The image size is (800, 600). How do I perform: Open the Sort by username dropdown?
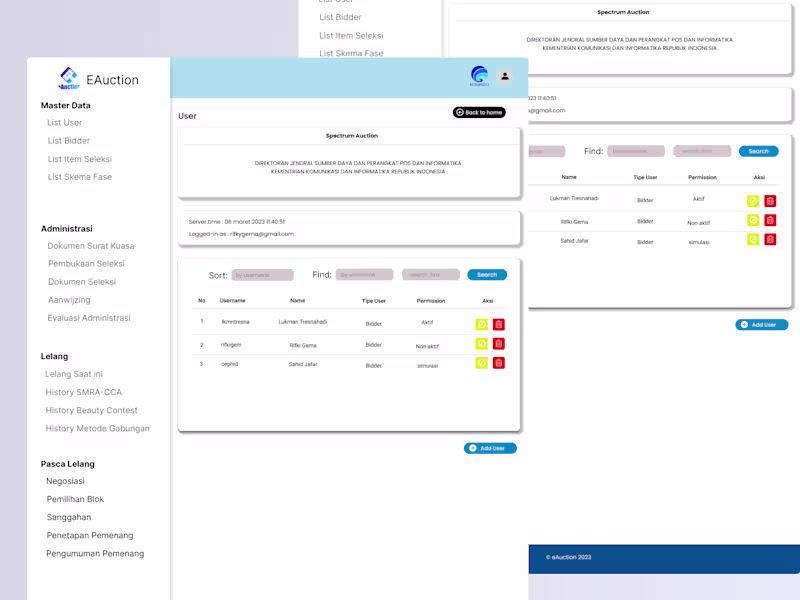262,274
